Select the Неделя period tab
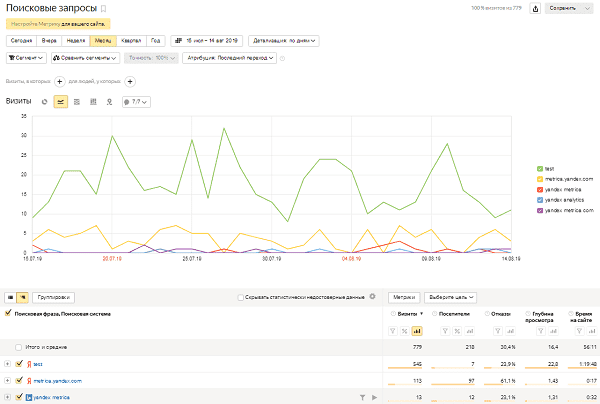 [75, 41]
